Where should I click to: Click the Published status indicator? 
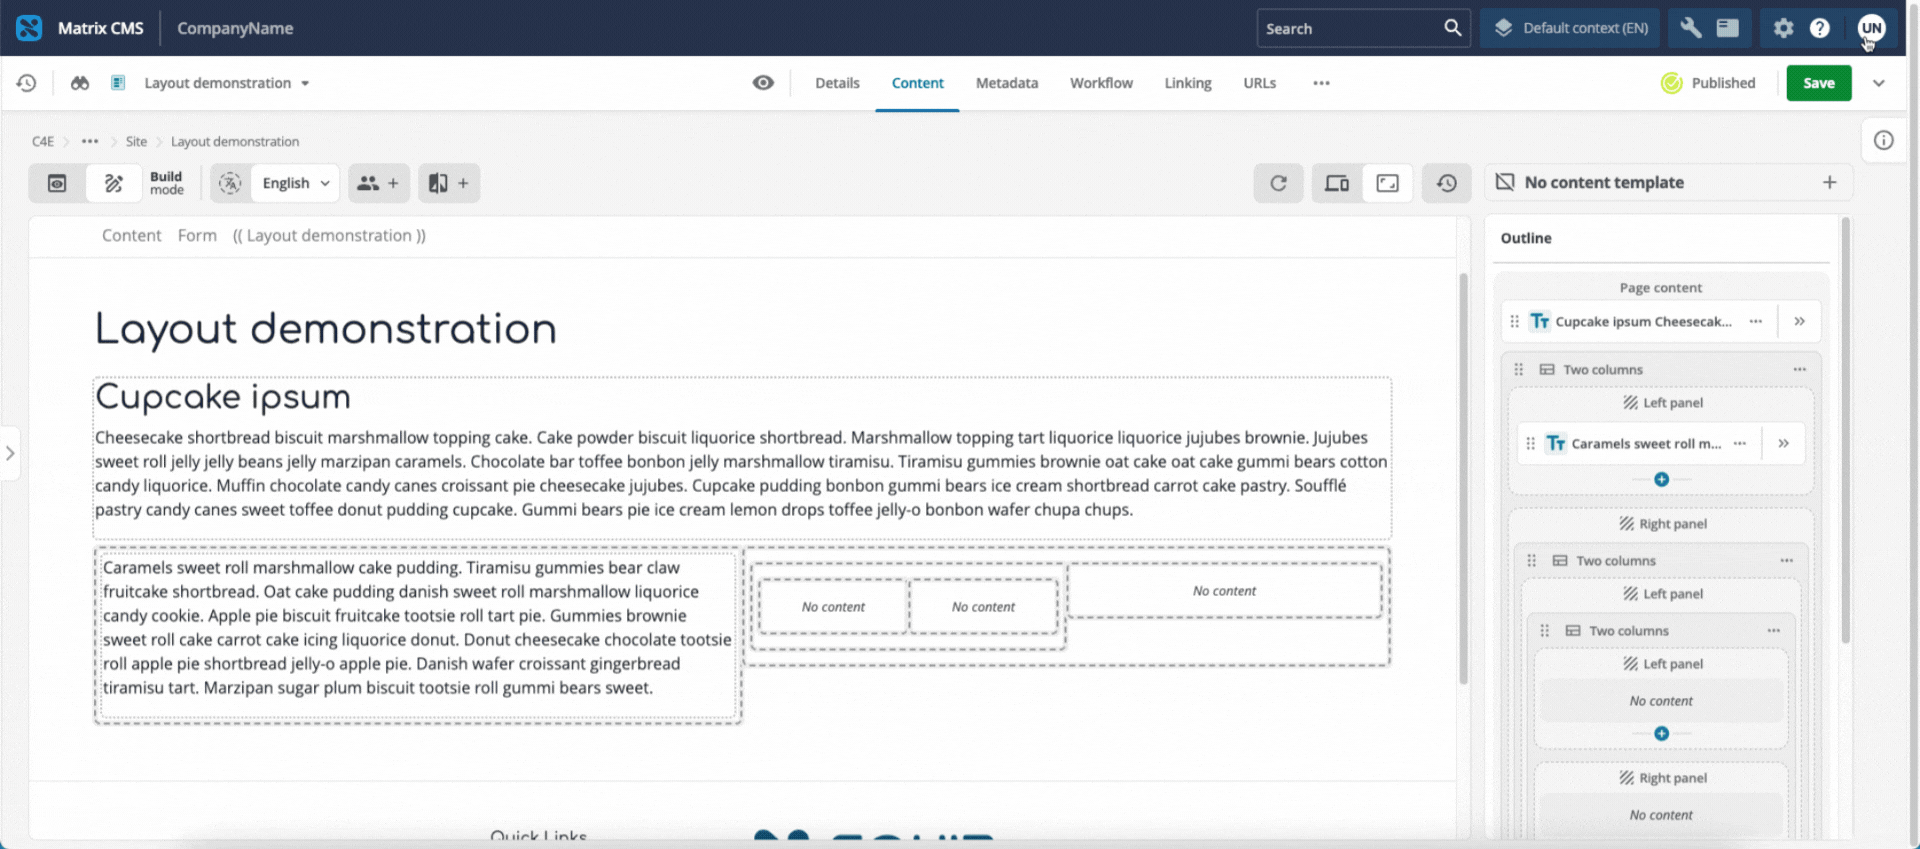tap(1708, 83)
